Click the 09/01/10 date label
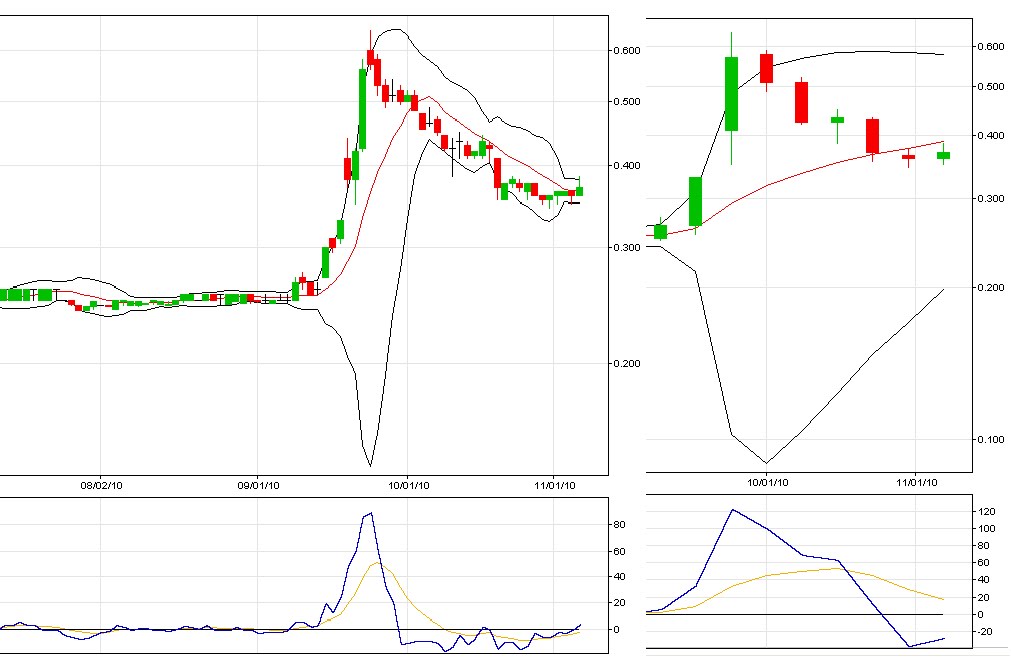The width and height of the screenshot is (1011, 659). [259, 485]
